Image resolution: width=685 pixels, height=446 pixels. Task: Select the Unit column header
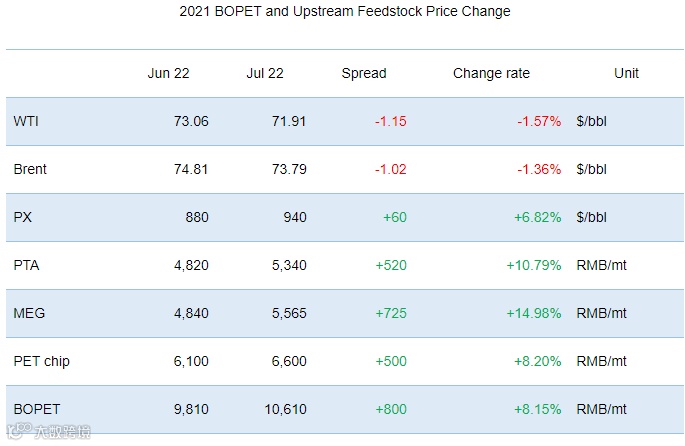click(x=627, y=73)
